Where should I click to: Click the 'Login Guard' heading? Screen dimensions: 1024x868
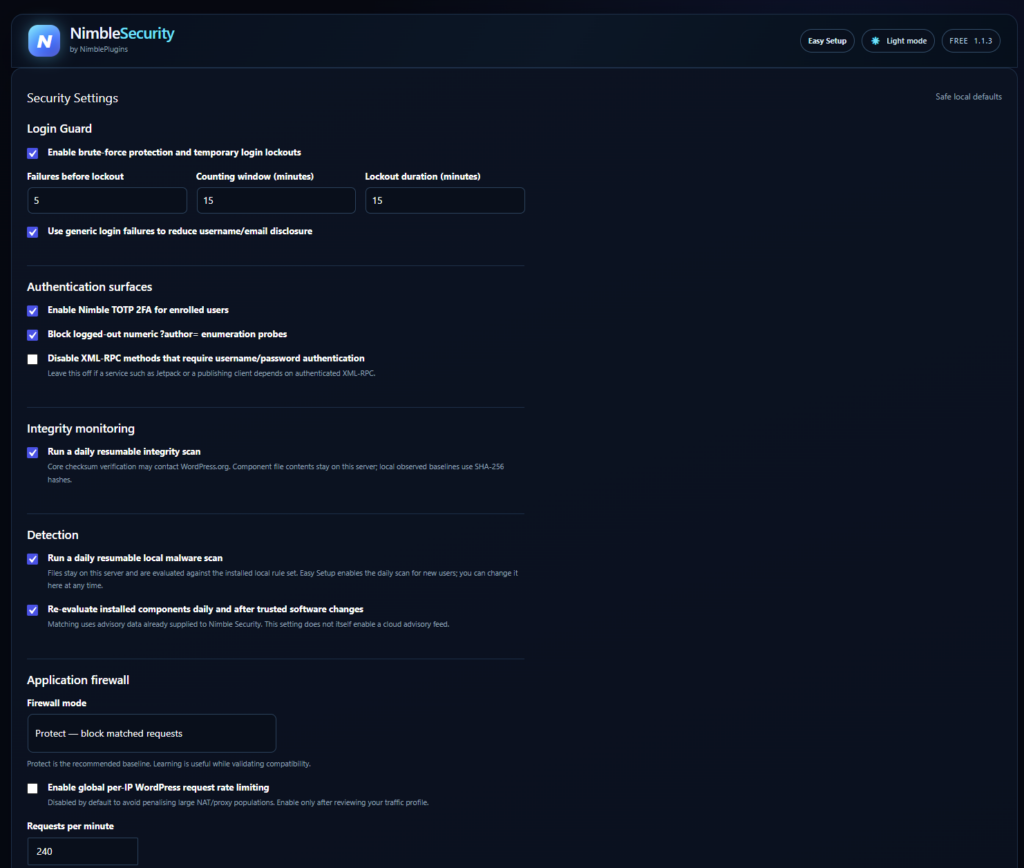click(x=59, y=129)
